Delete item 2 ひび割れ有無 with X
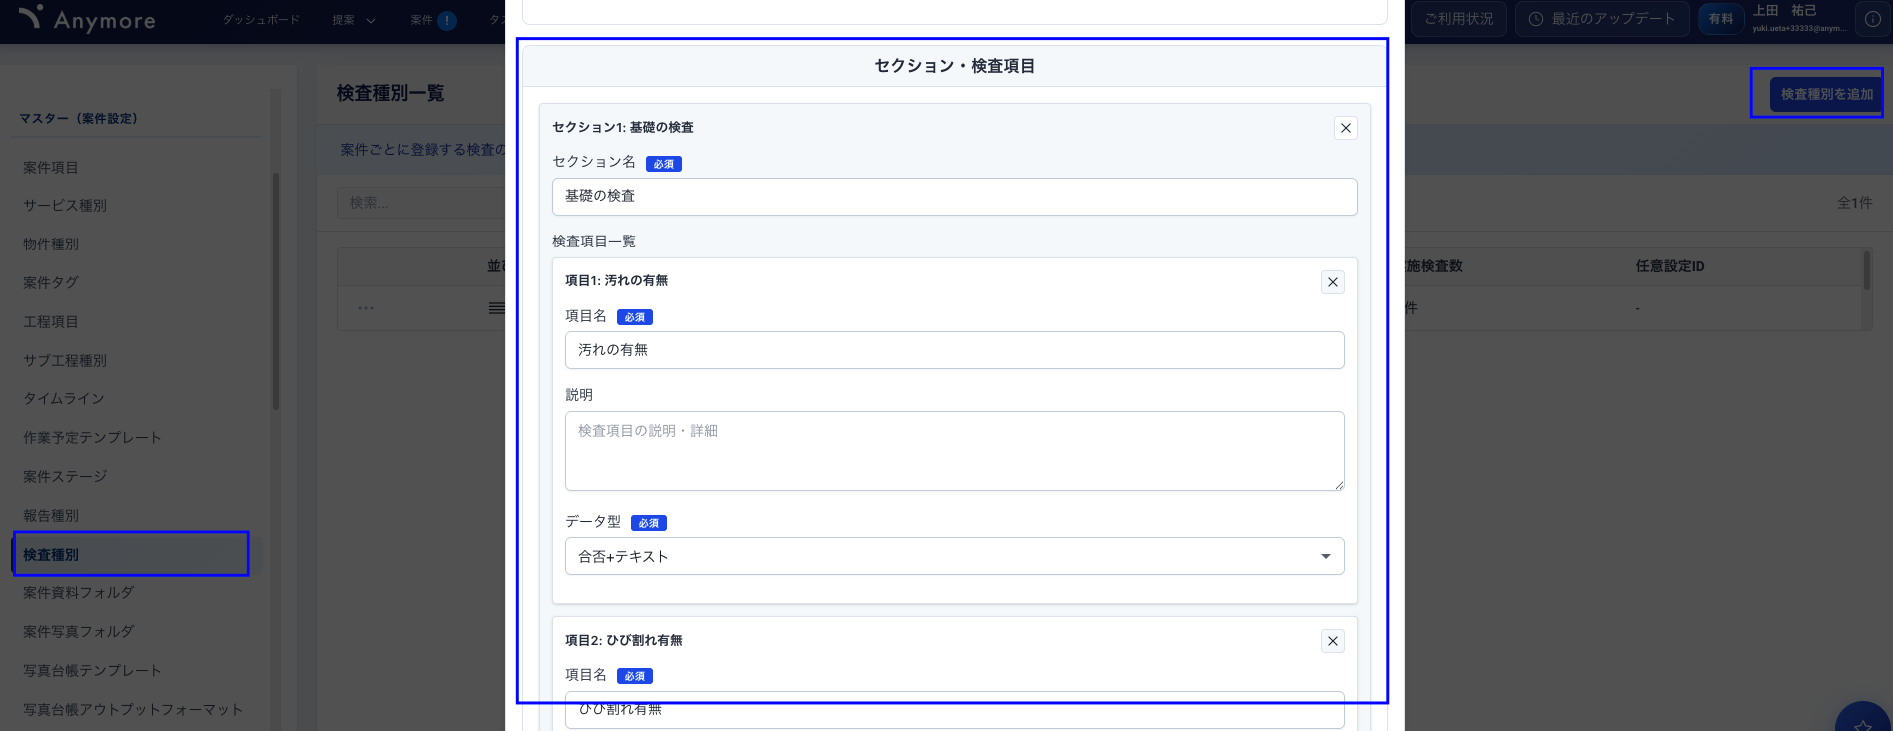Viewport: 1893px width, 731px height. coord(1332,641)
